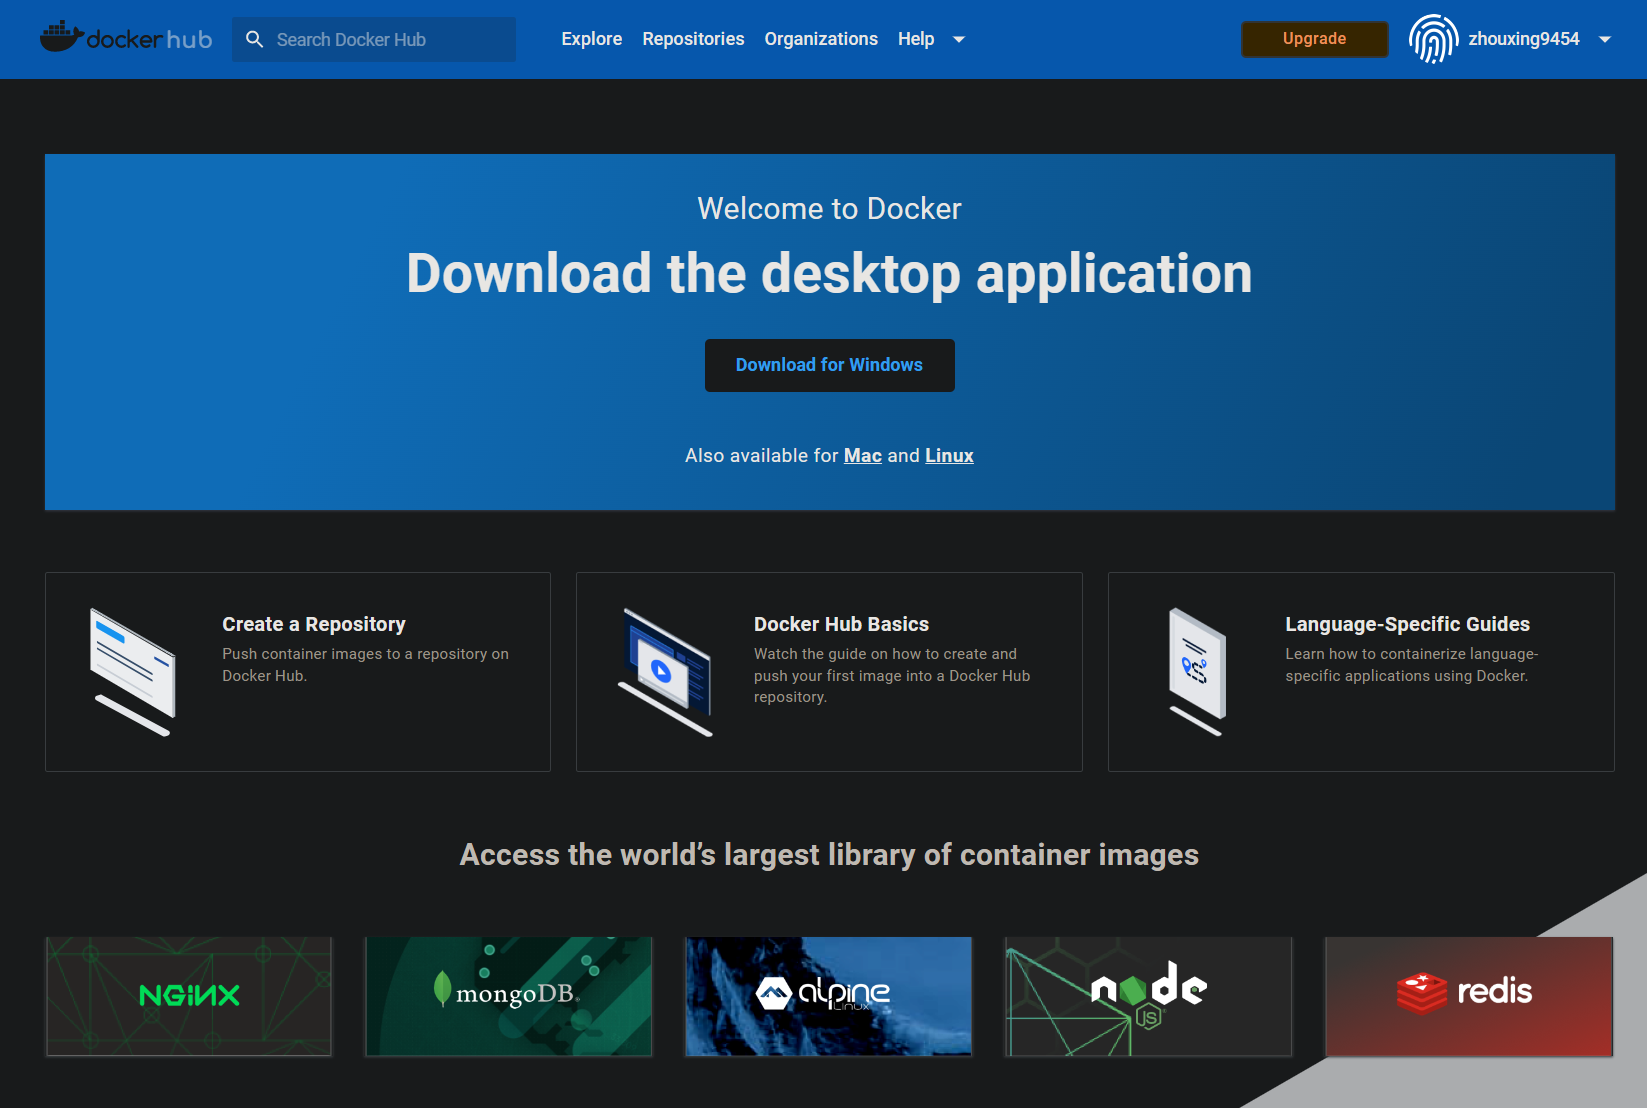Focus the Search Docker Hub field

(390, 39)
